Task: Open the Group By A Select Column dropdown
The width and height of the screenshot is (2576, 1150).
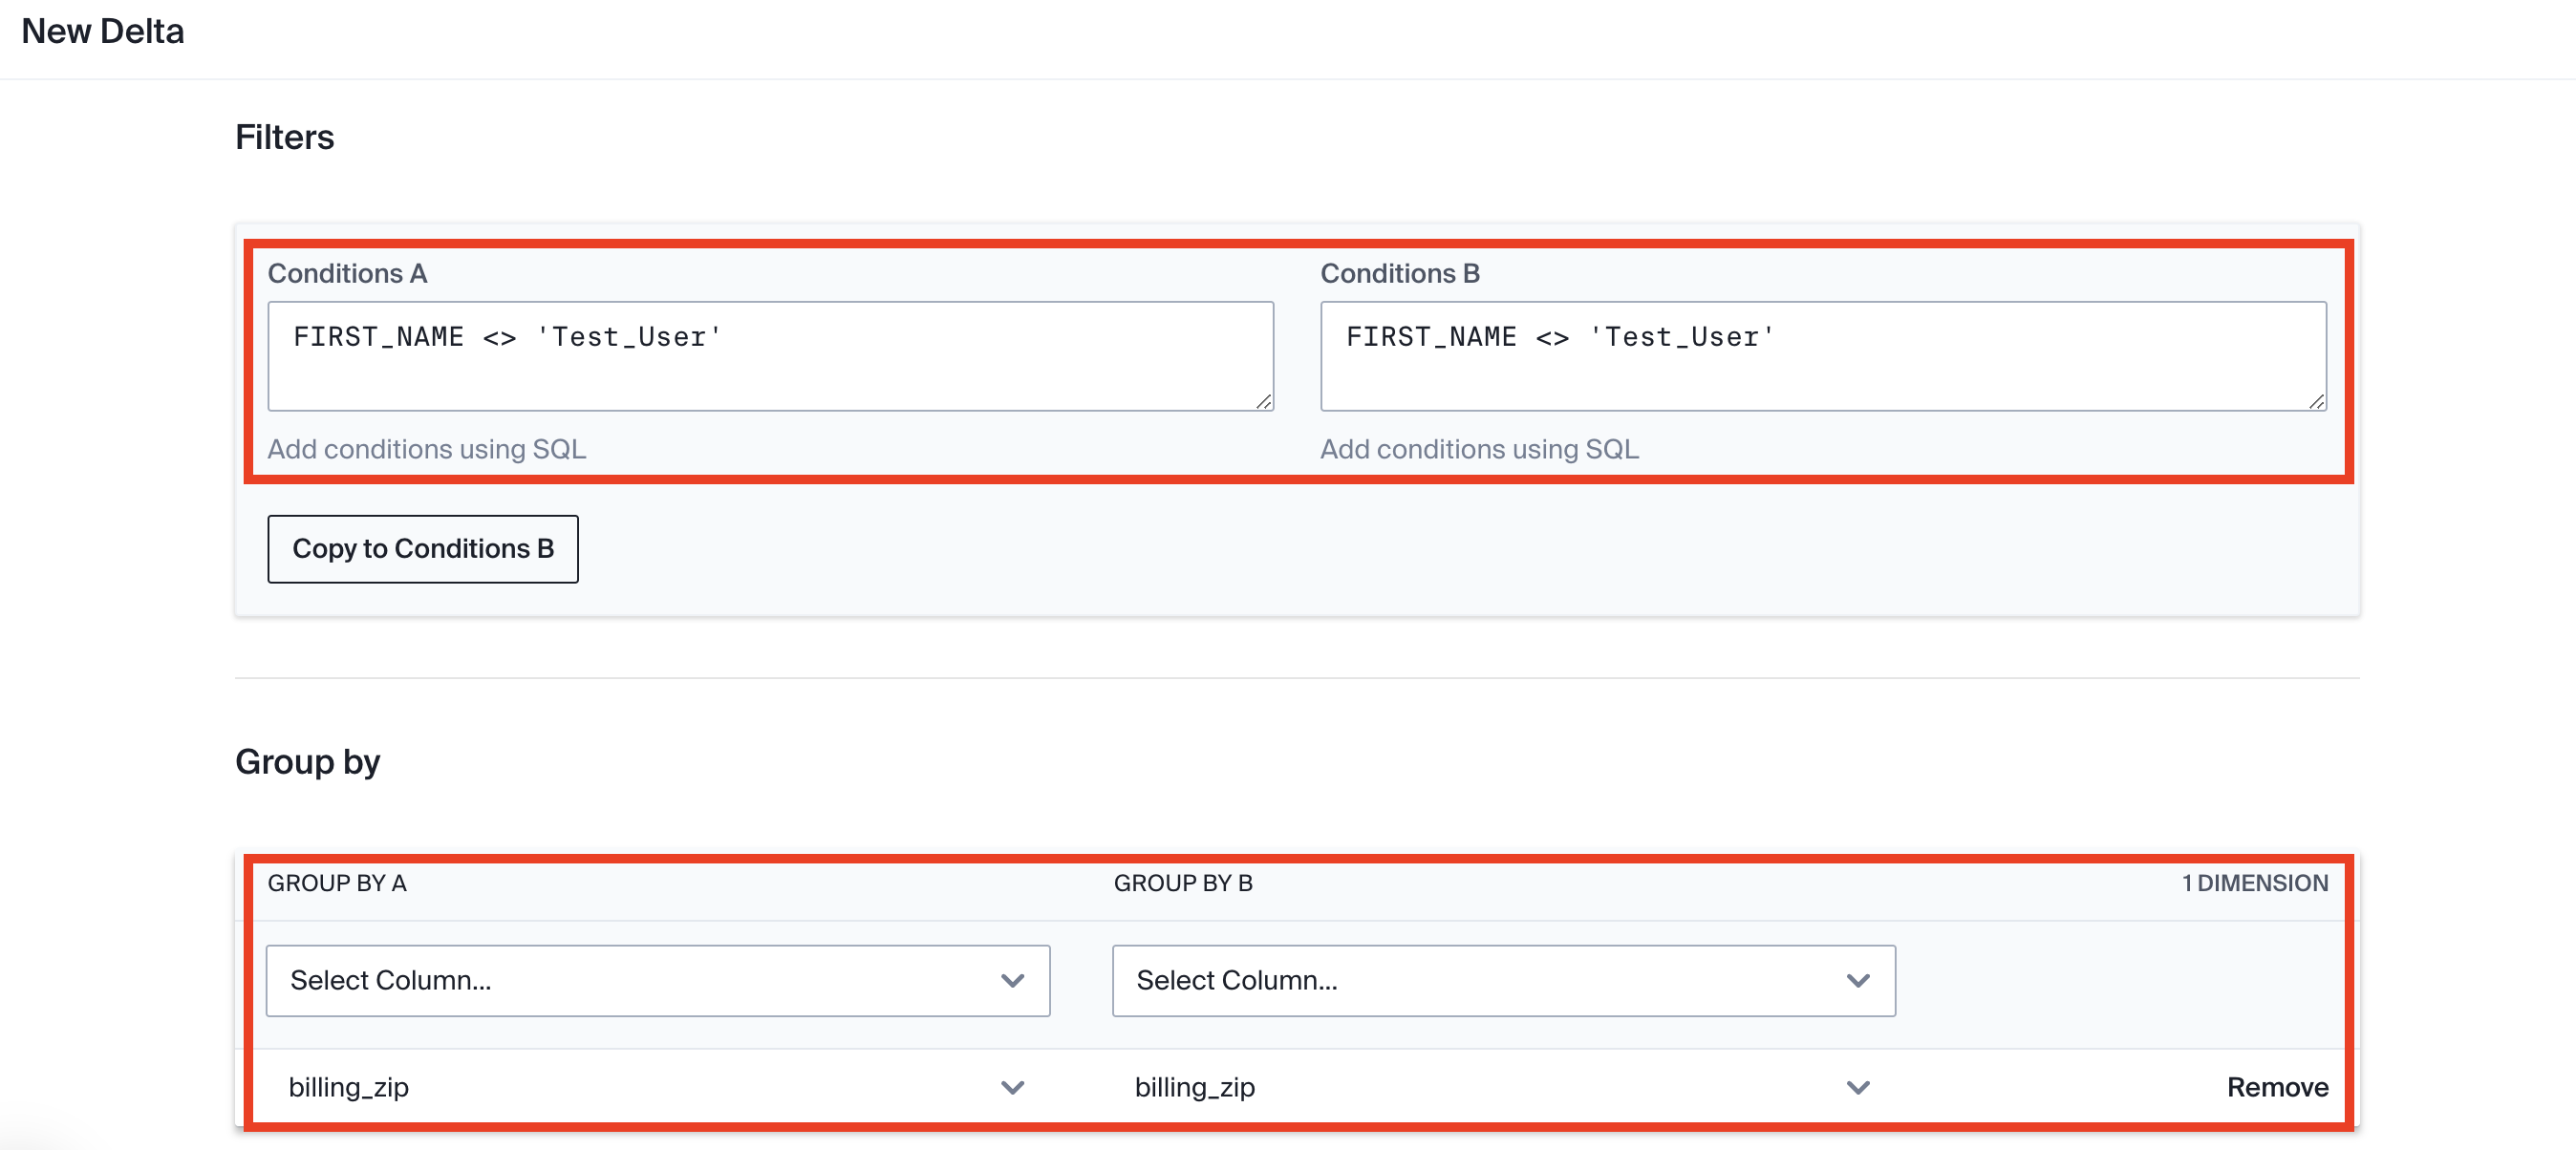Action: click(x=640, y=980)
